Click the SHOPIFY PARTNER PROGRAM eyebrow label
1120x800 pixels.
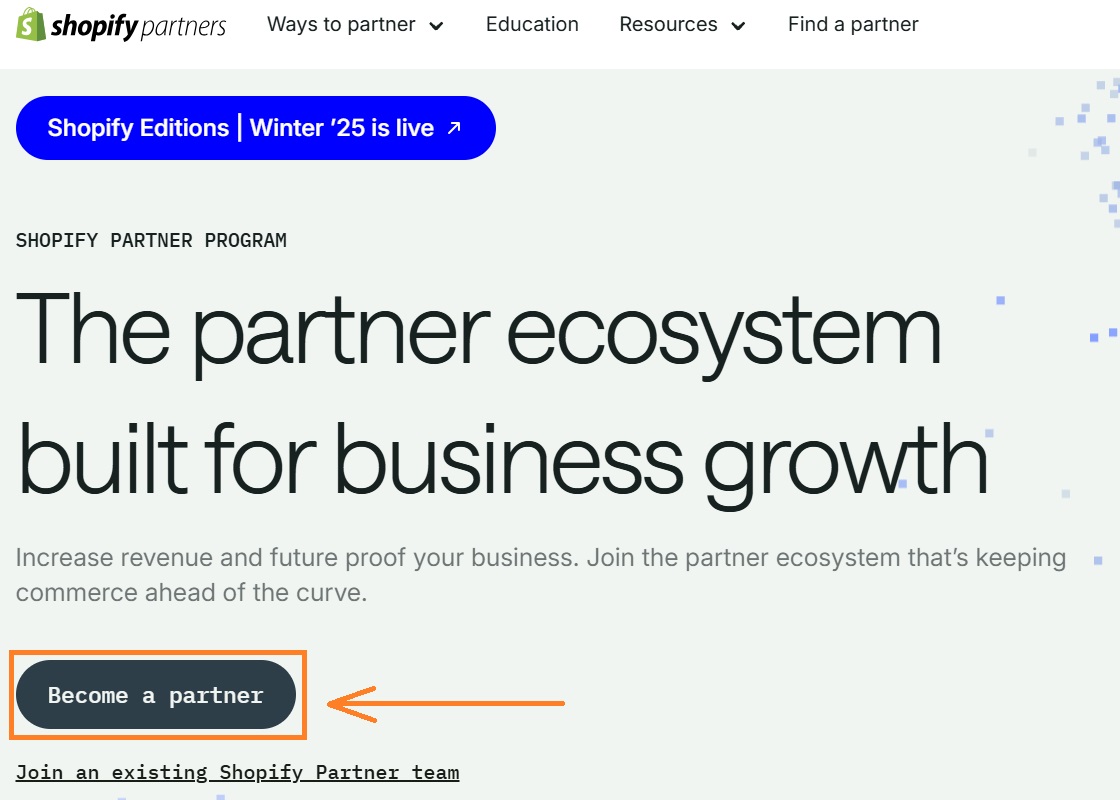coord(150,240)
